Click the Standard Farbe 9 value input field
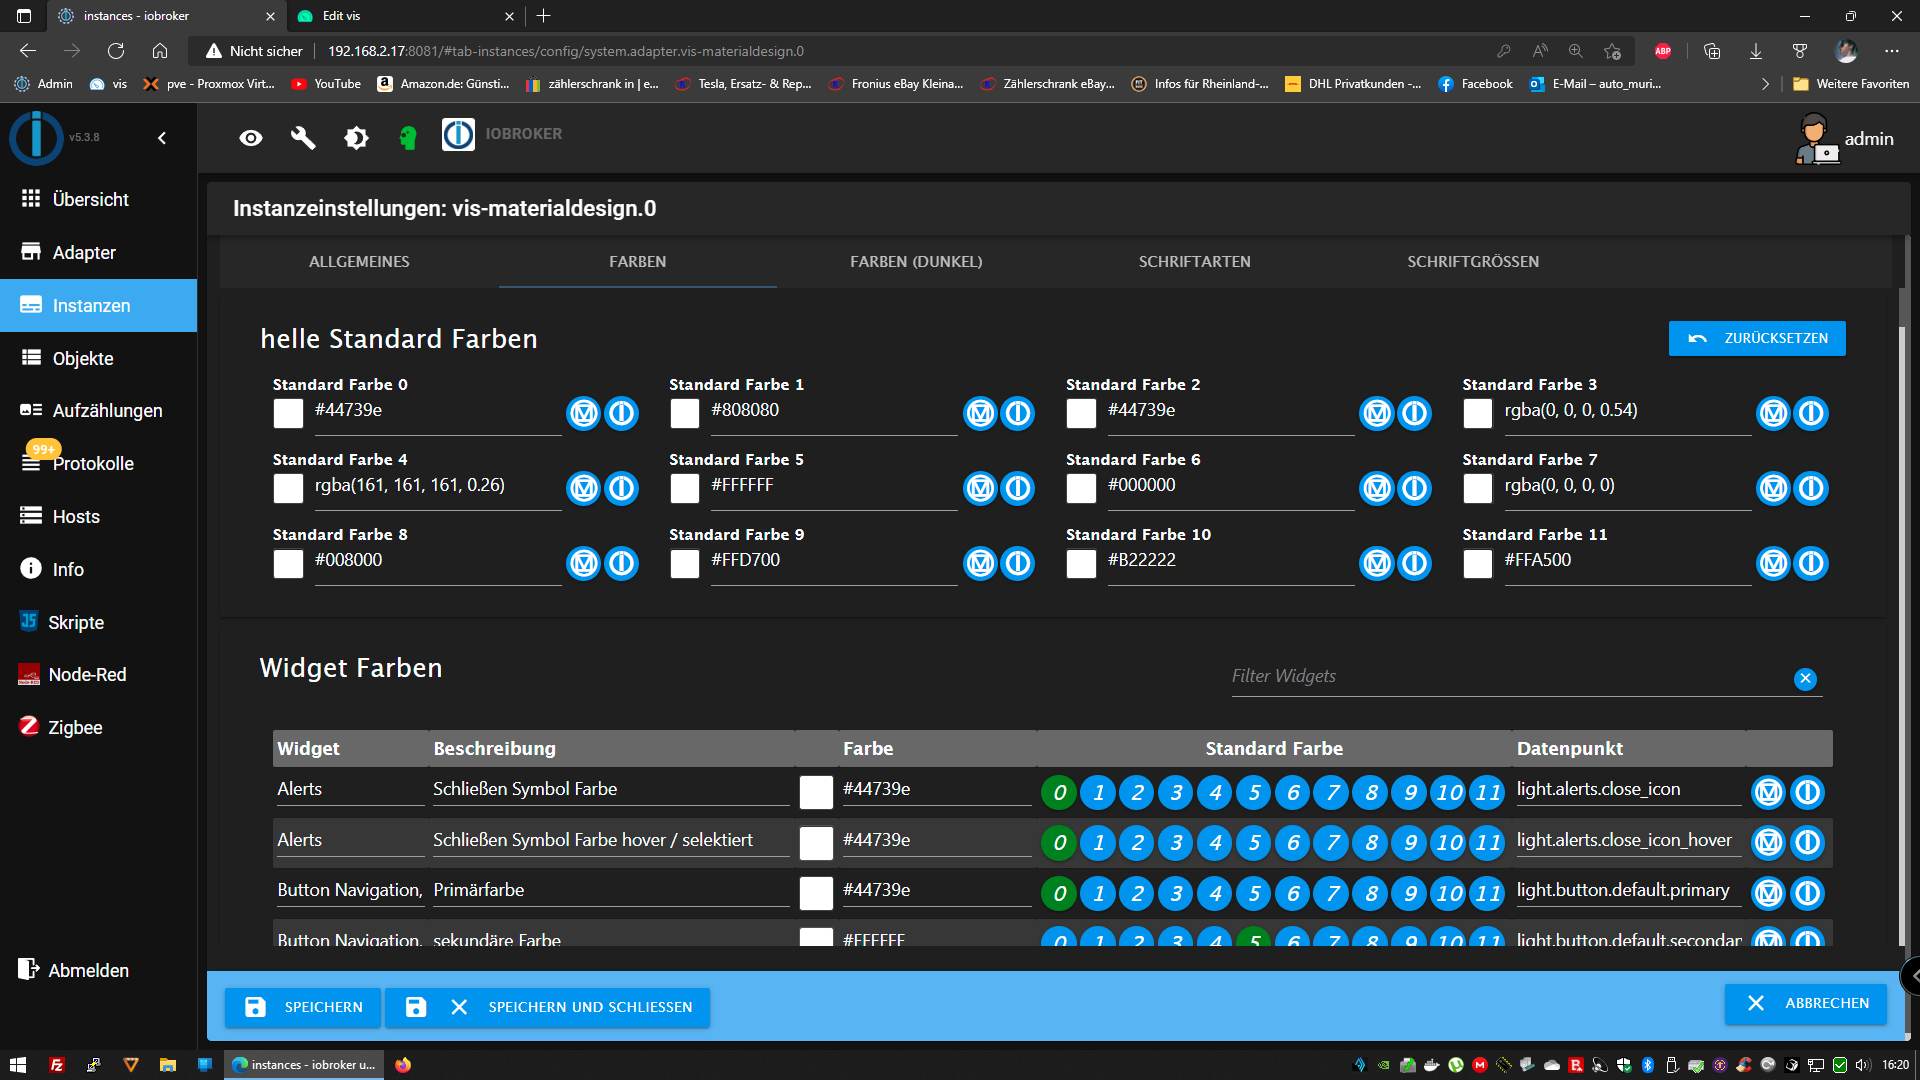This screenshot has width=1920, height=1080. 832,561
